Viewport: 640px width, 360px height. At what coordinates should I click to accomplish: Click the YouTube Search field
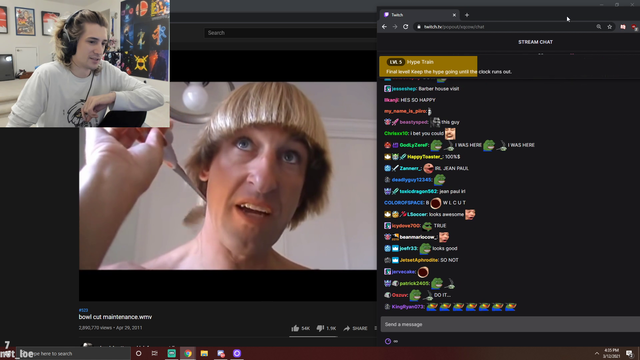290,33
